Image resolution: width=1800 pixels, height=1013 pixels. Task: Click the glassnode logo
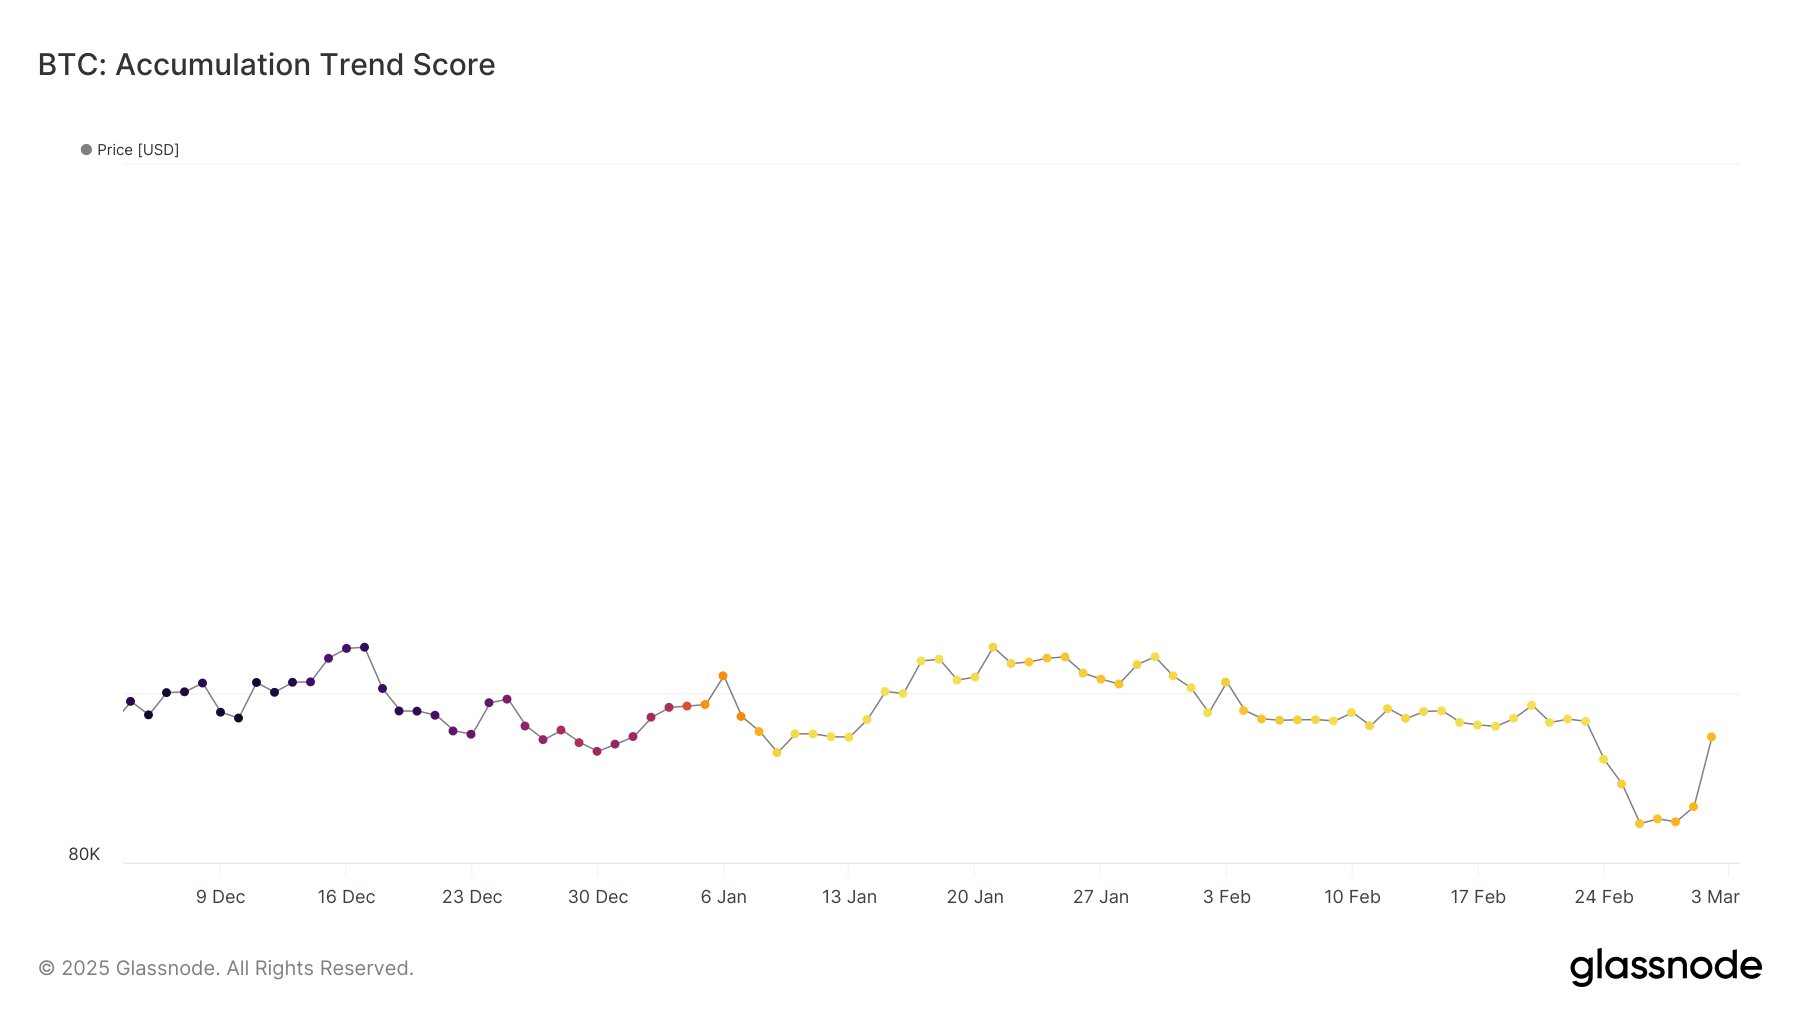coord(1665,967)
